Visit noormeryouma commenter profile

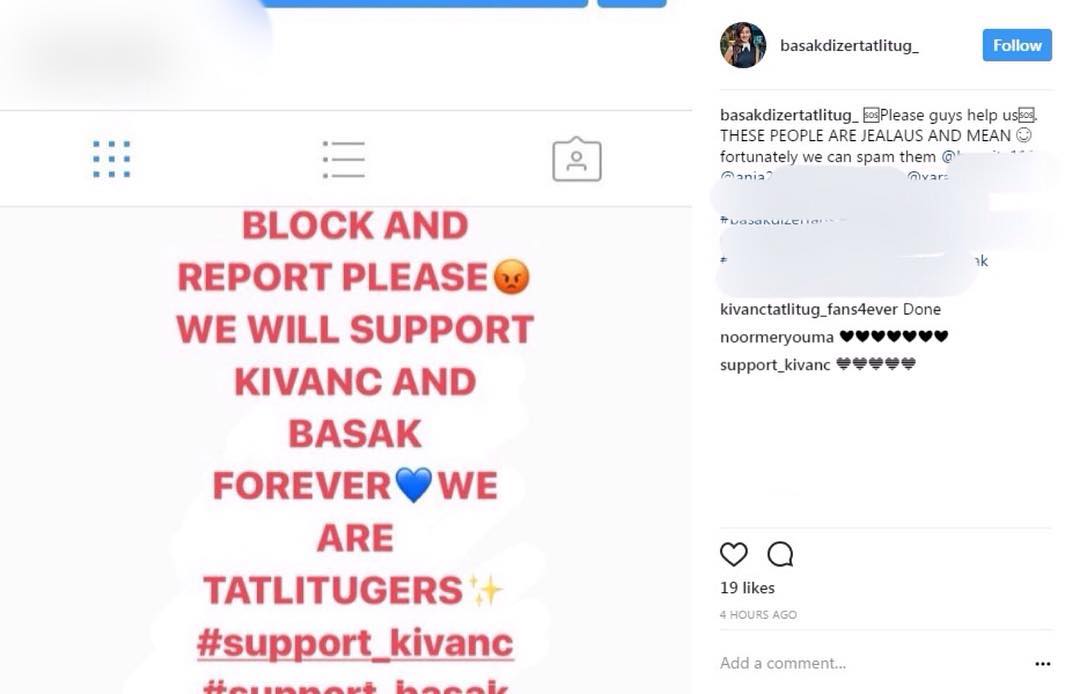tap(777, 337)
